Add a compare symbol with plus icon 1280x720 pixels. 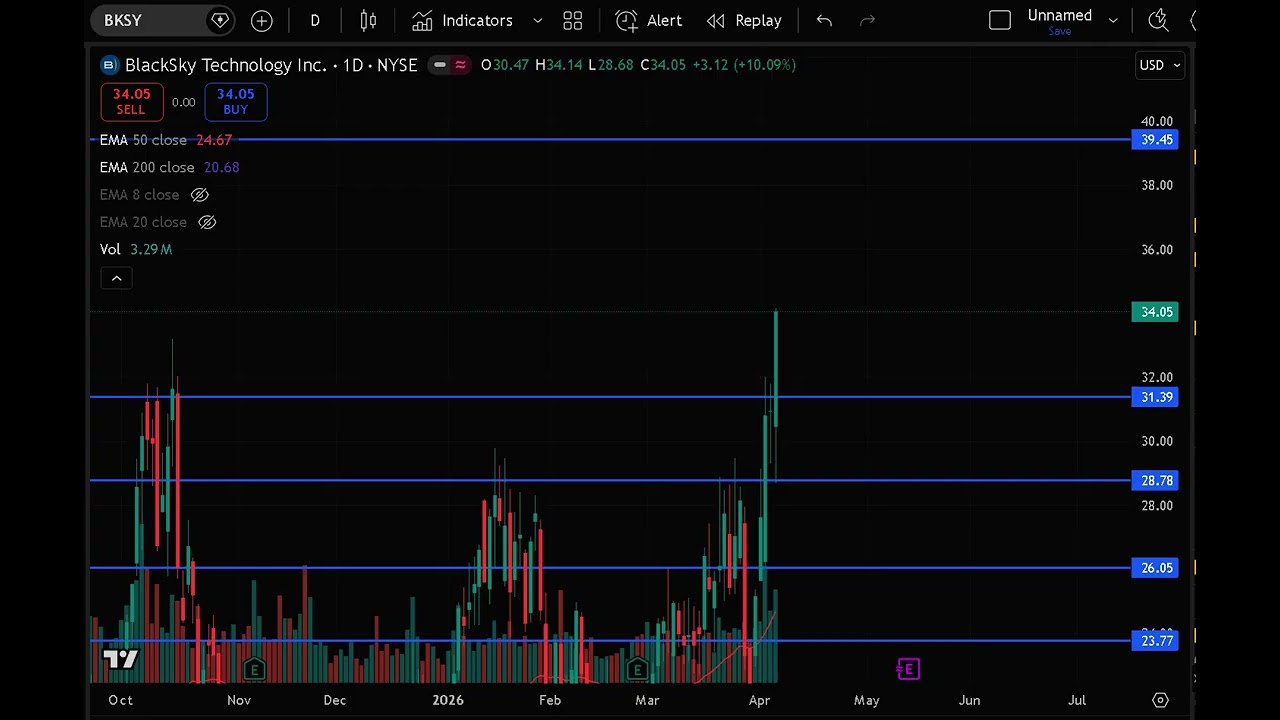coord(262,20)
